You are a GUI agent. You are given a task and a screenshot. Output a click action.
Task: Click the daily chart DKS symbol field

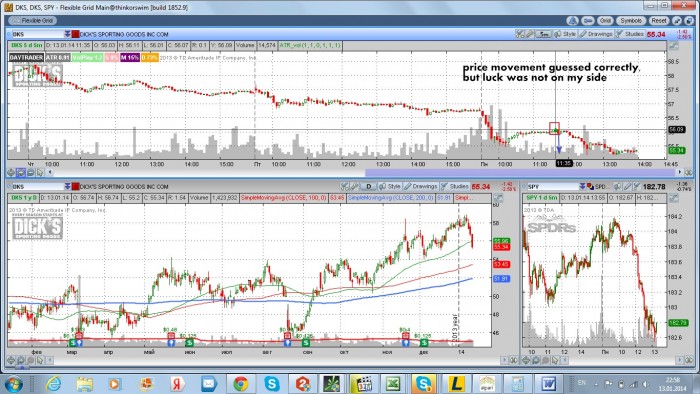pyautogui.click(x=38, y=187)
